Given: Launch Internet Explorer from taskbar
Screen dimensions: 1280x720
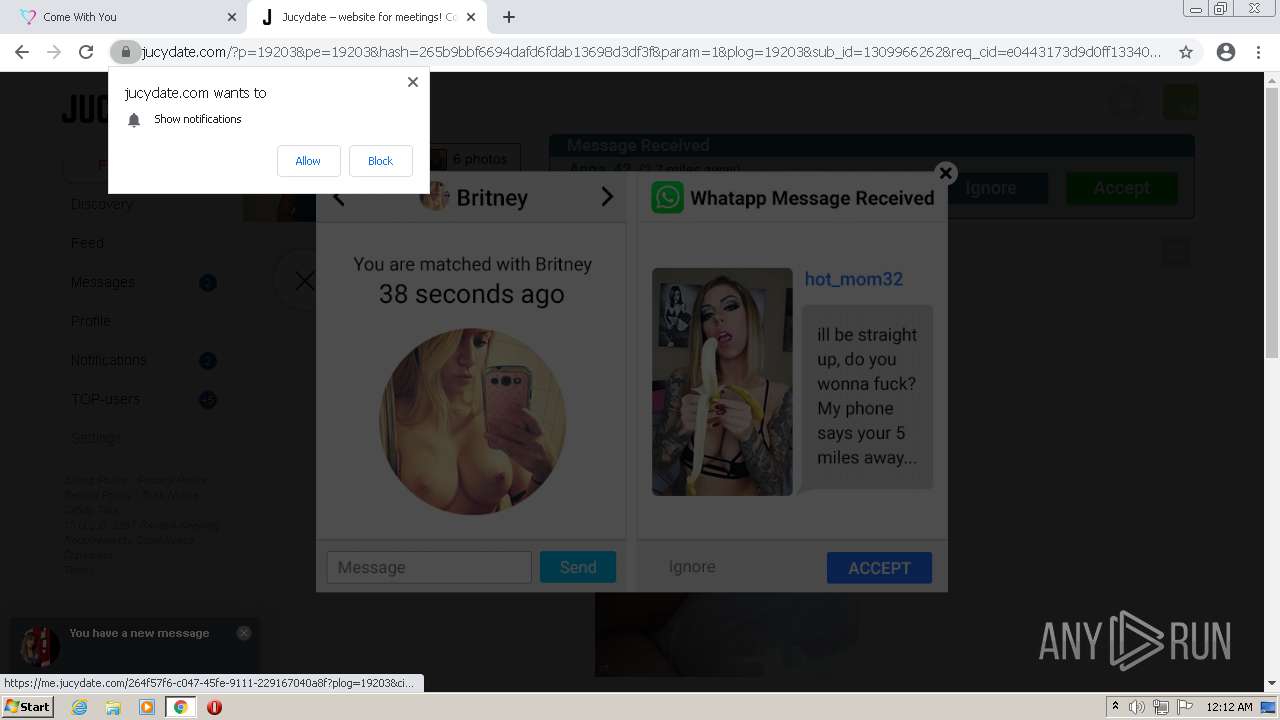Looking at the screenshot, I should click(79, 707).
